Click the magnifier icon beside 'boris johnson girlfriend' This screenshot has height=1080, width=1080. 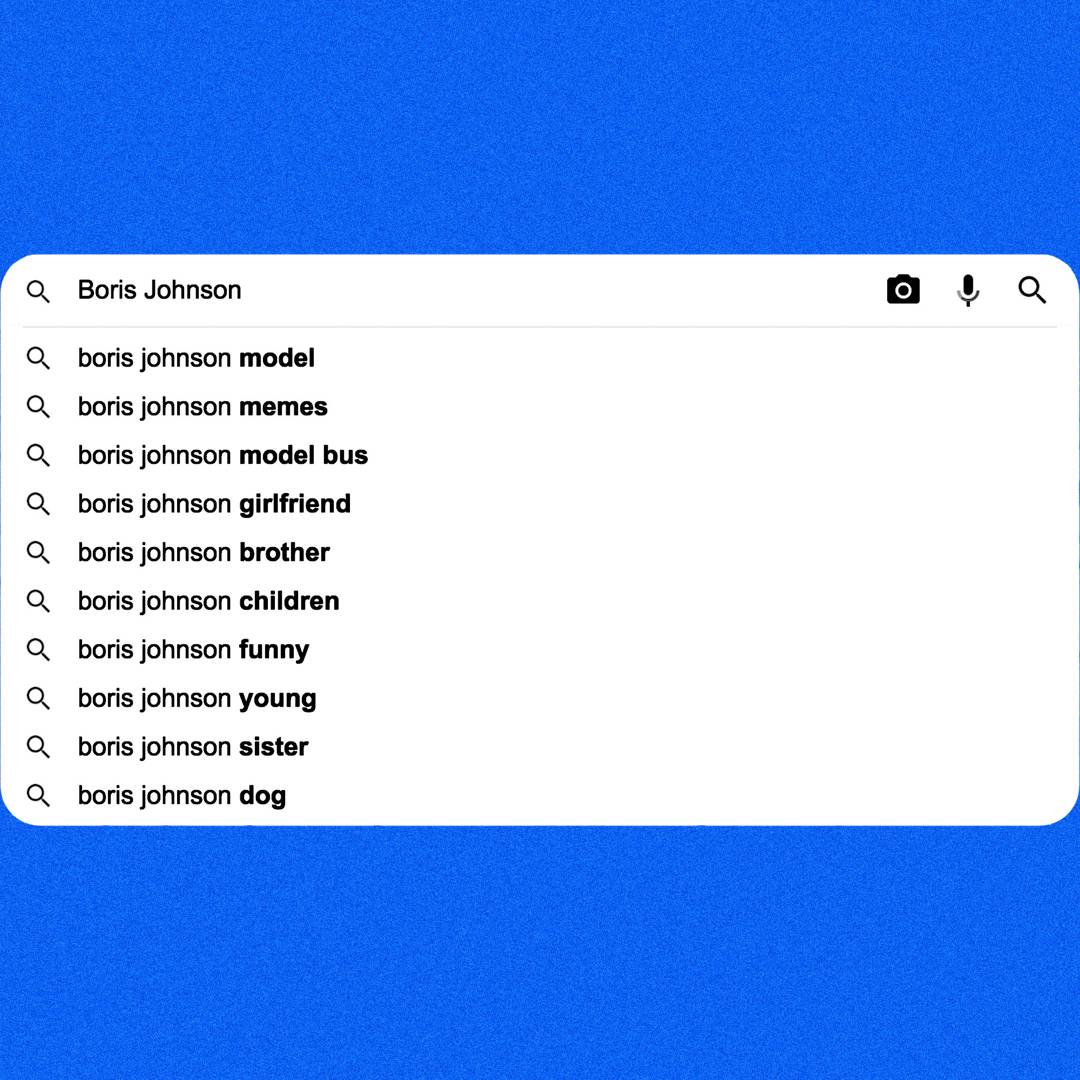pyautogui.click(x=38, y=504)
